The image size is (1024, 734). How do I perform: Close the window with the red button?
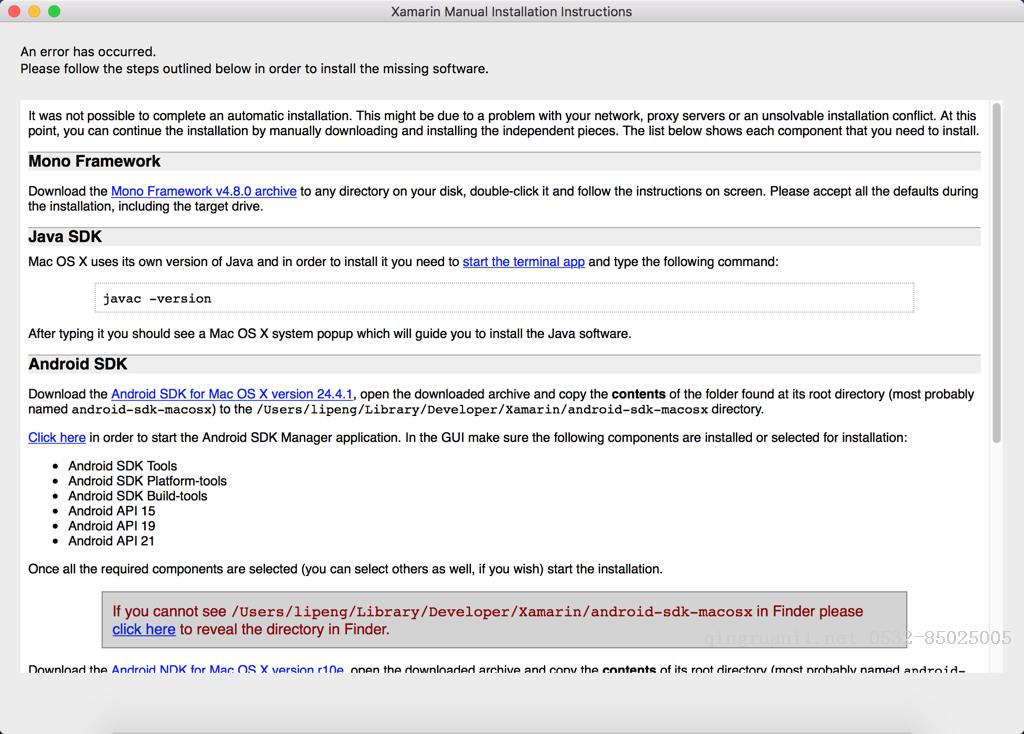(x=14, y=11)
